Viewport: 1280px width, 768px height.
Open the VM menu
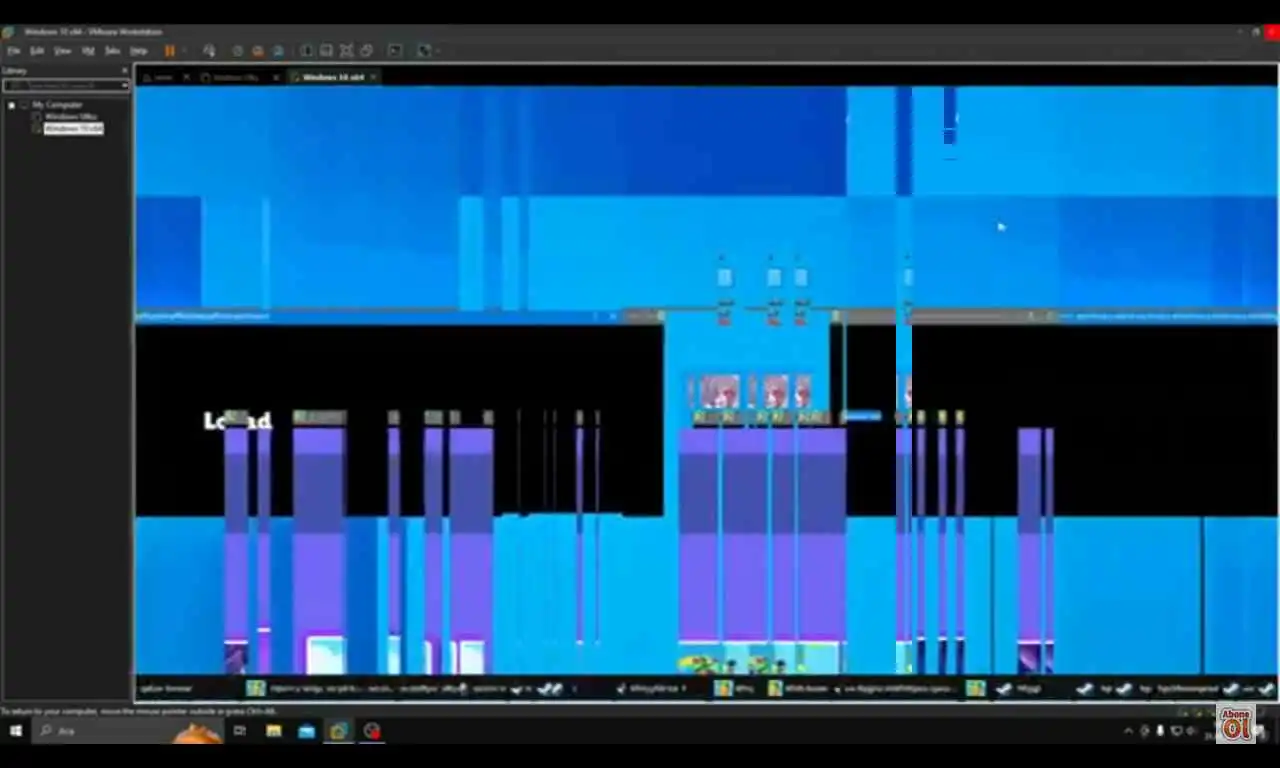pyautogui.click(x=88, y=50)
